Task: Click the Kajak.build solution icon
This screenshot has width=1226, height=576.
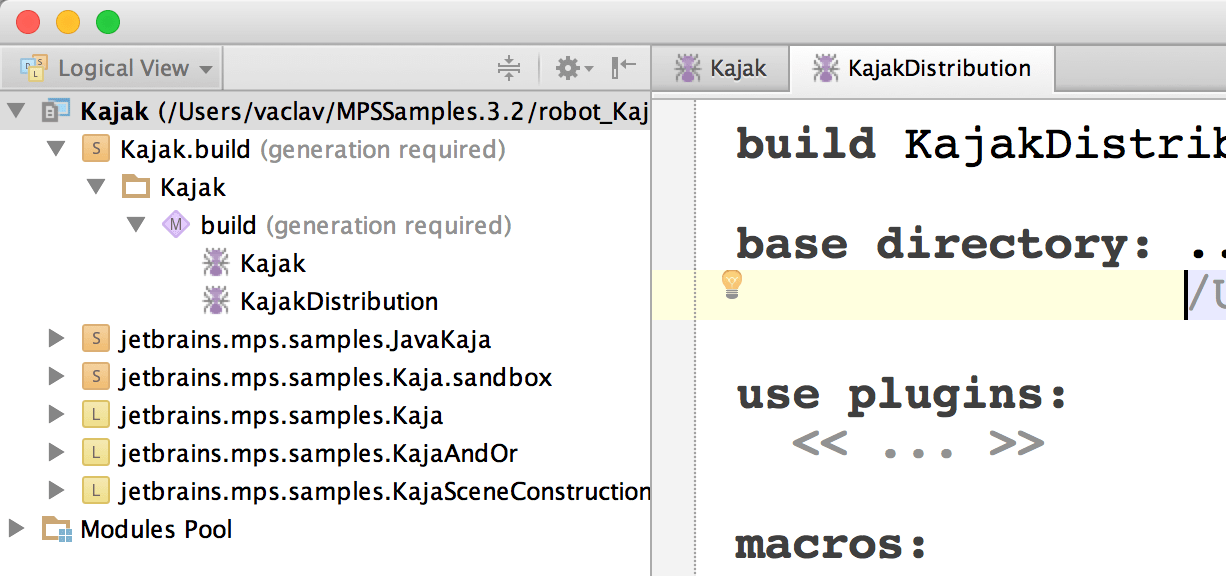Action: coord(95,150)
